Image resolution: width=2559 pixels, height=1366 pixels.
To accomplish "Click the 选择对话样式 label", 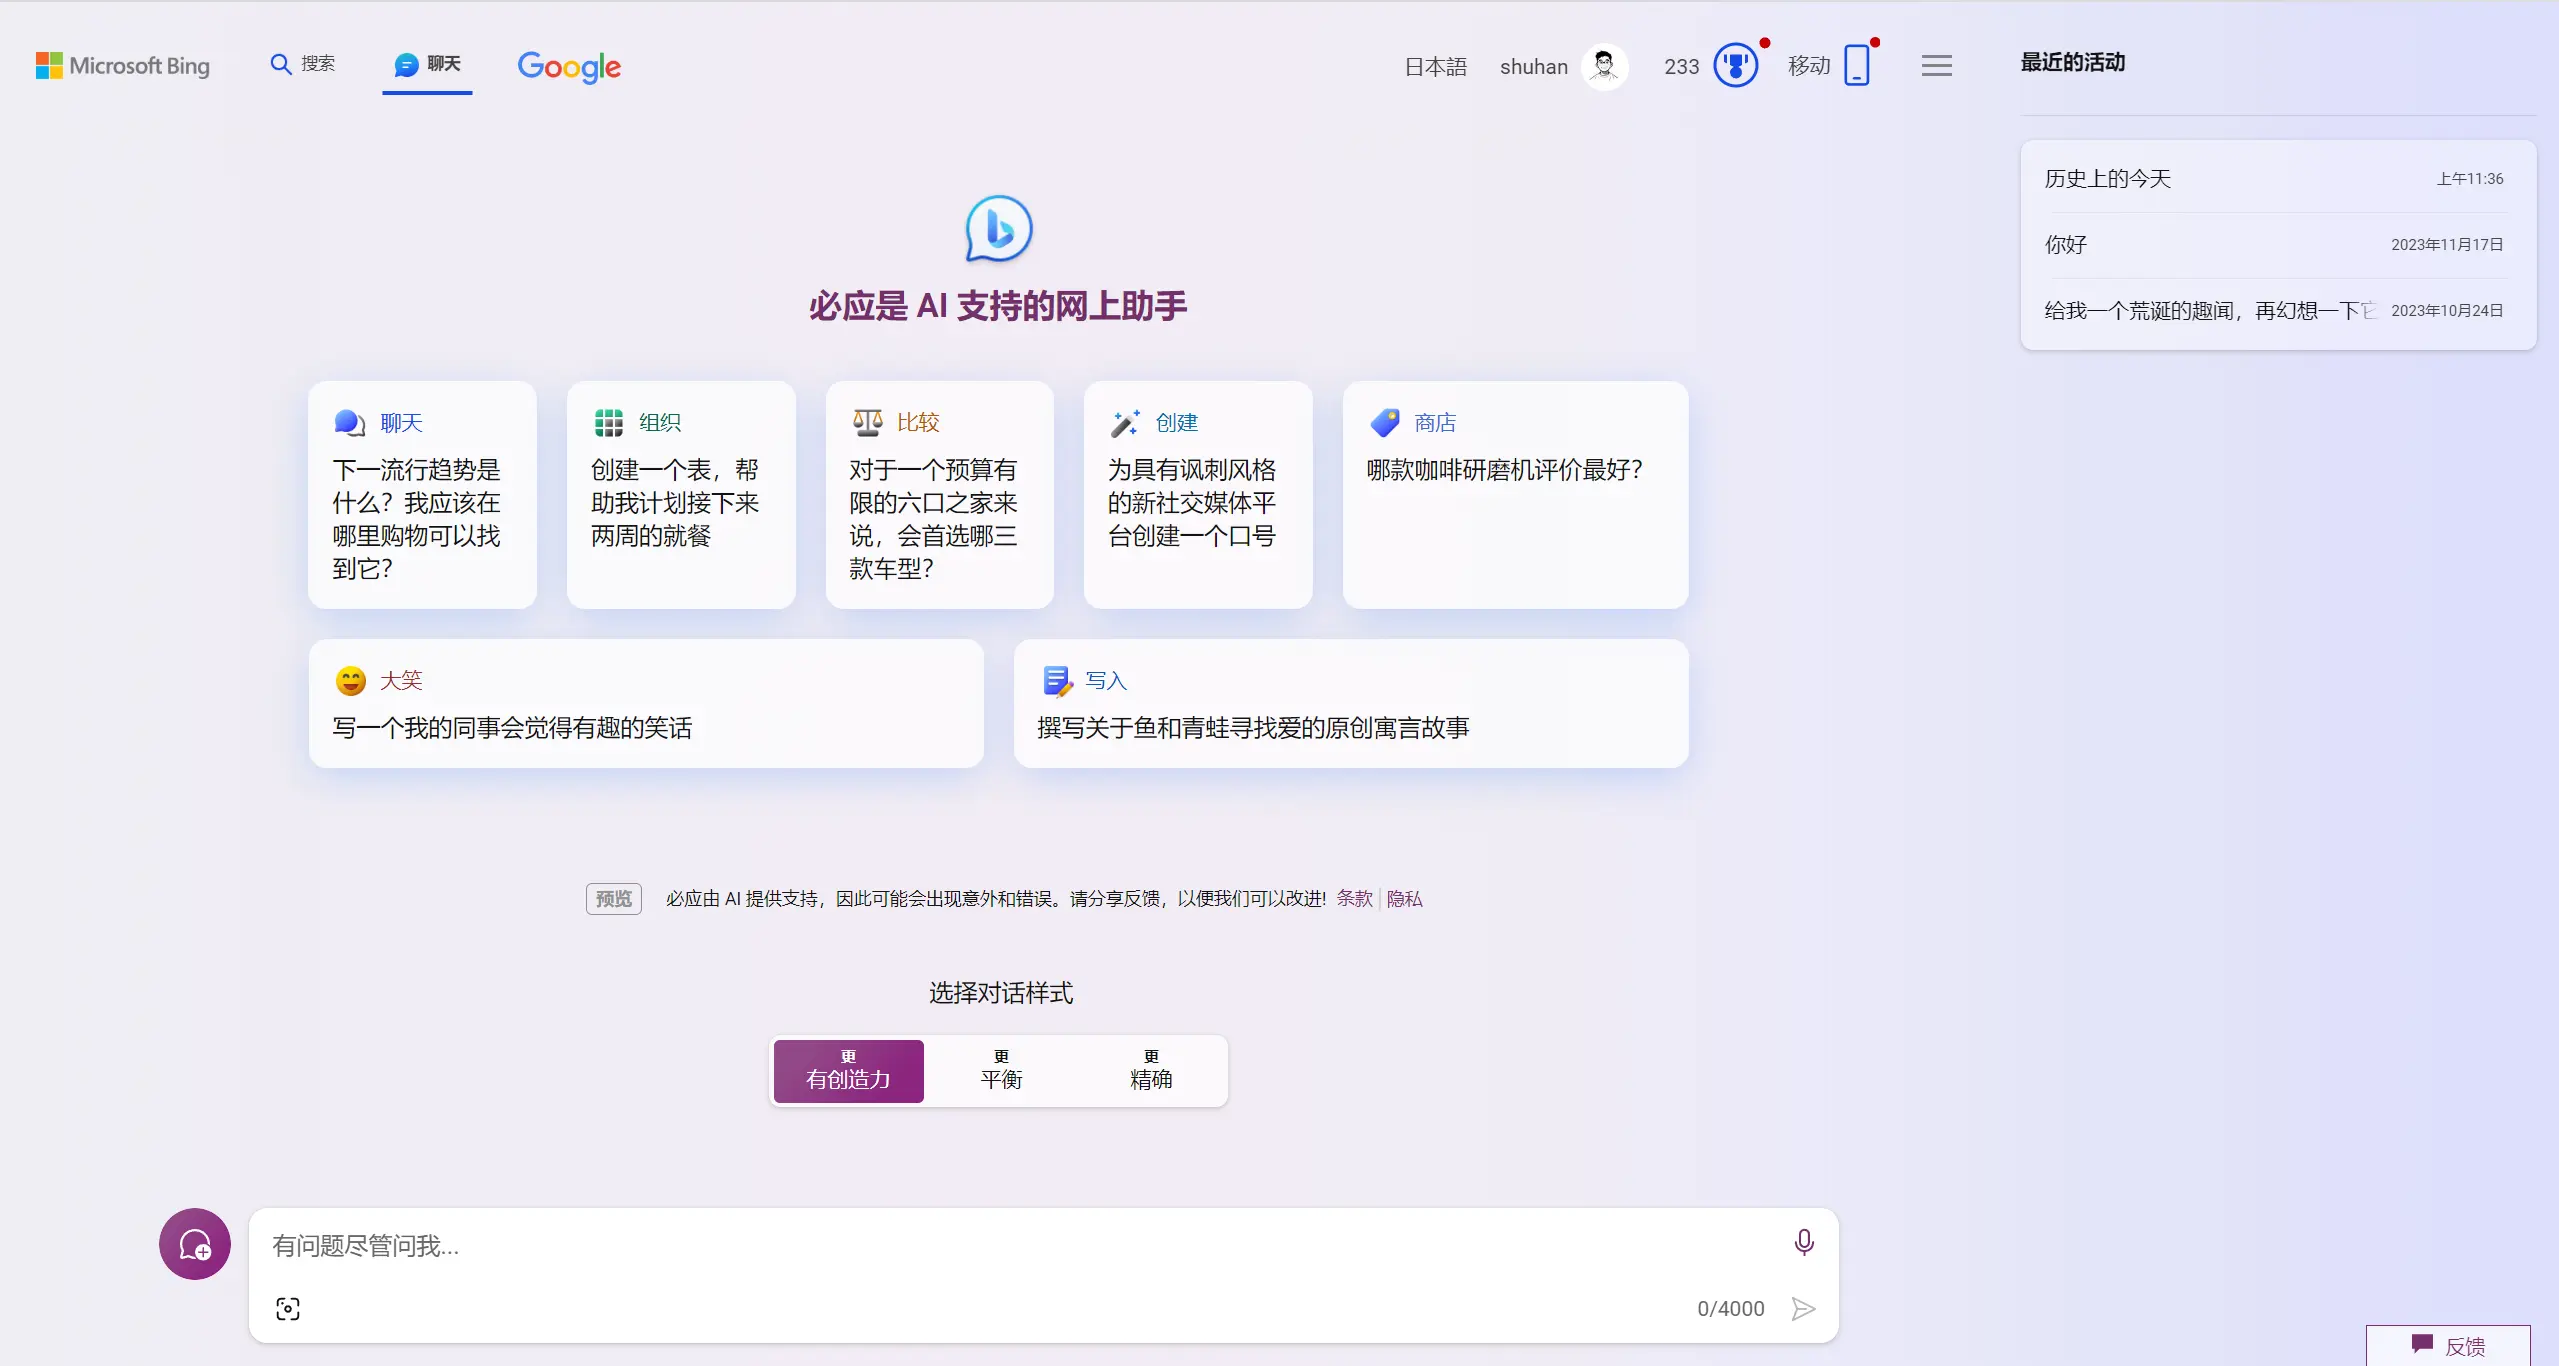I will tap(1000, 993).
